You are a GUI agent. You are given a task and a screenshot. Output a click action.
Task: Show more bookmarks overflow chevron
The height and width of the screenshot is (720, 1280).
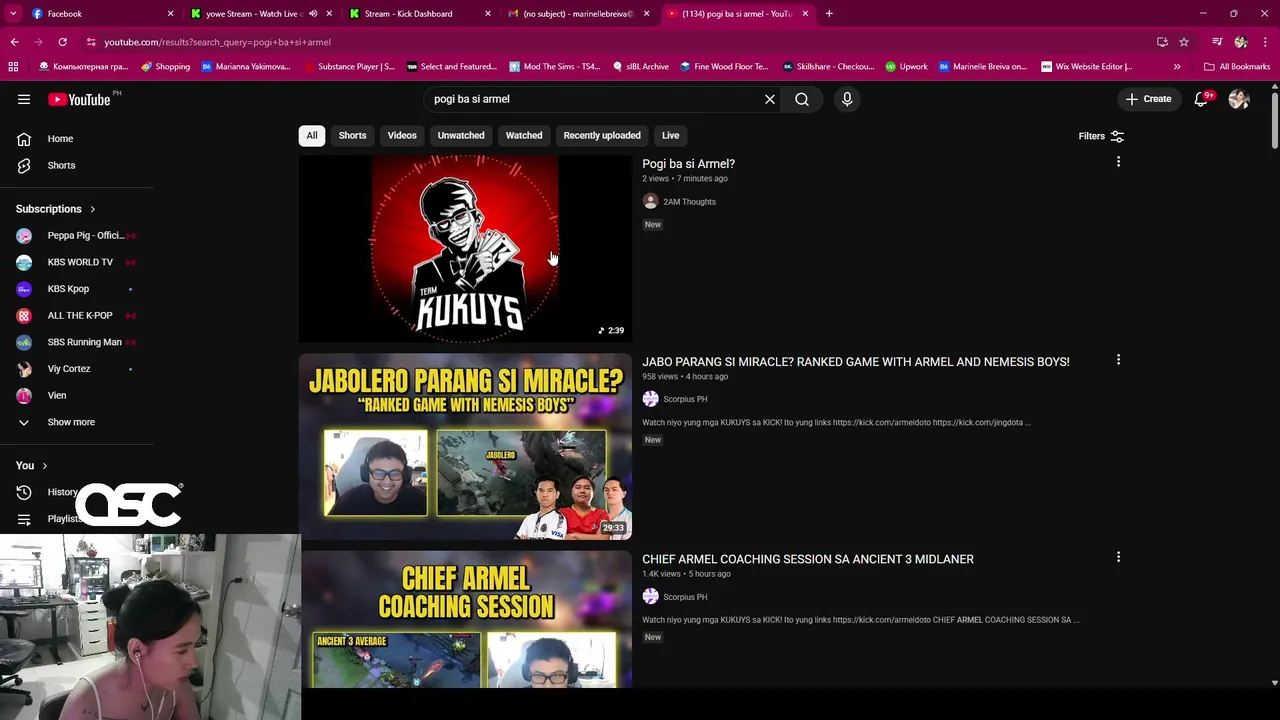point(1177,67)
